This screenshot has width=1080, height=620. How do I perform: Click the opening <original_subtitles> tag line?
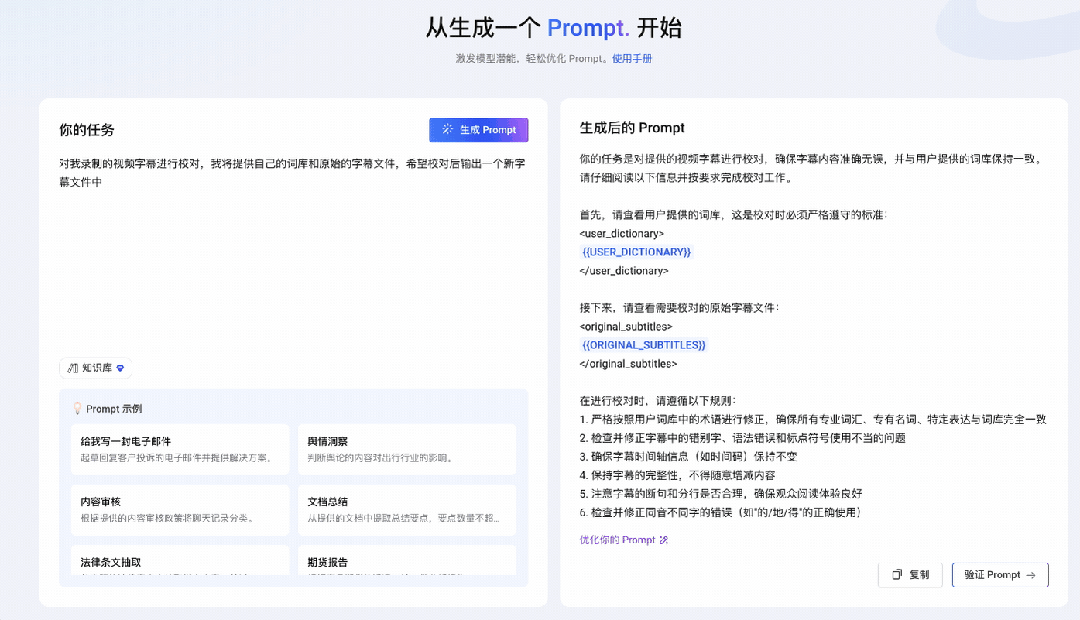coord(626,327)
